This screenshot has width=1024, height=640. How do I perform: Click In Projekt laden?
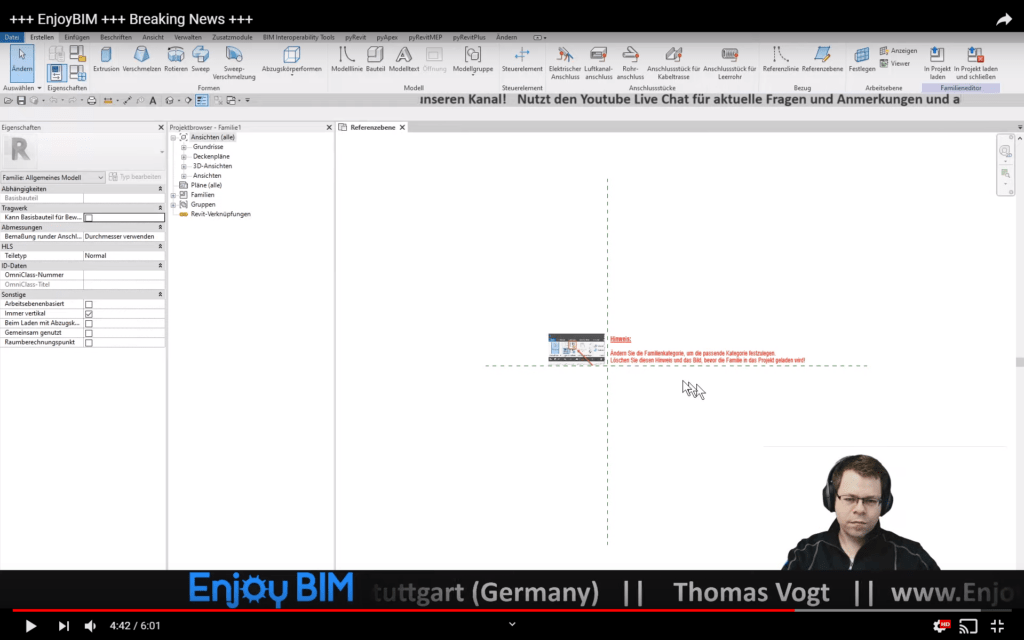point(937,63)
